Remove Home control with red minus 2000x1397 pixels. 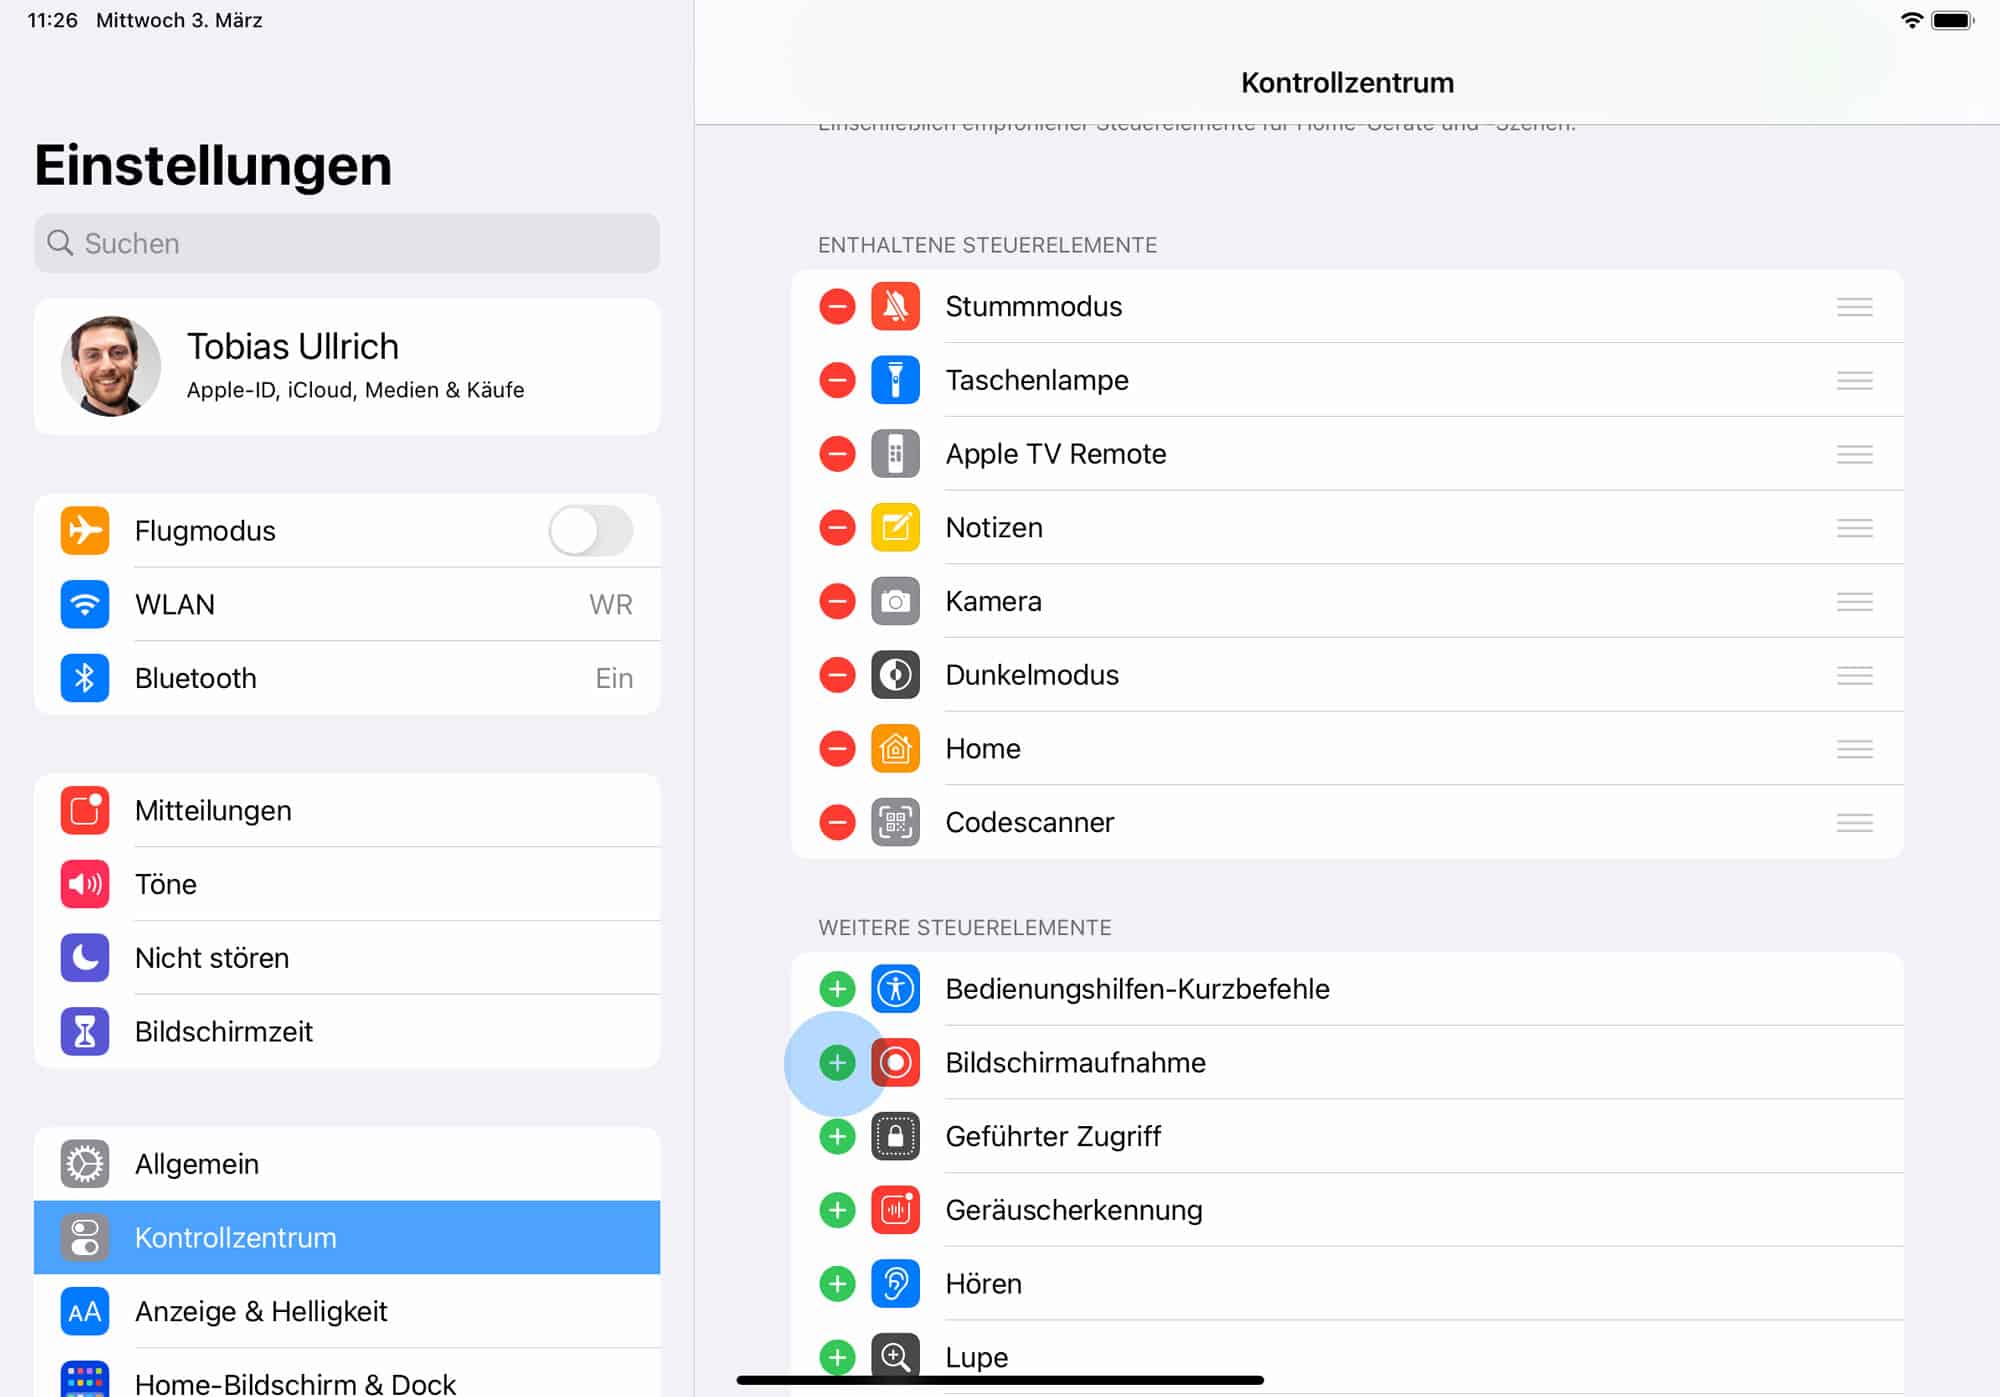coord(837,748)
